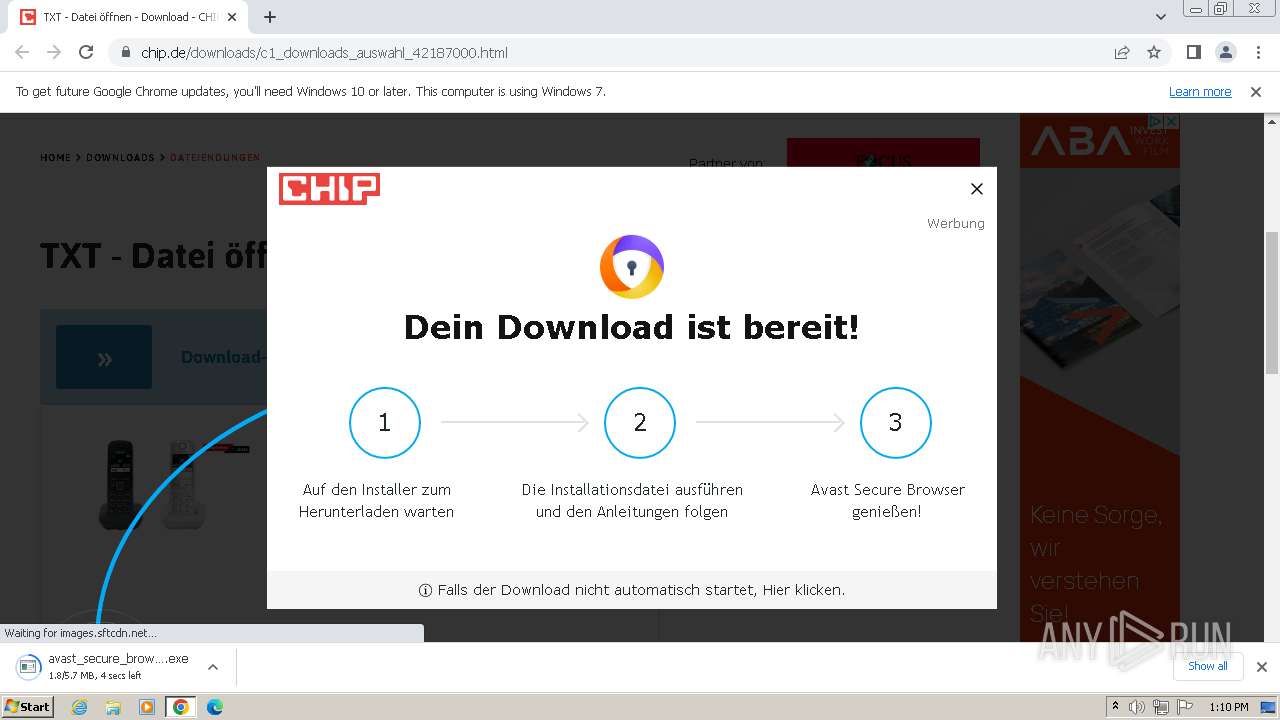This screenshot has height=720, width=1280.
Task: Open the Learn more link in update notice
Action: pyautogui.click(x=1200, y=91)
